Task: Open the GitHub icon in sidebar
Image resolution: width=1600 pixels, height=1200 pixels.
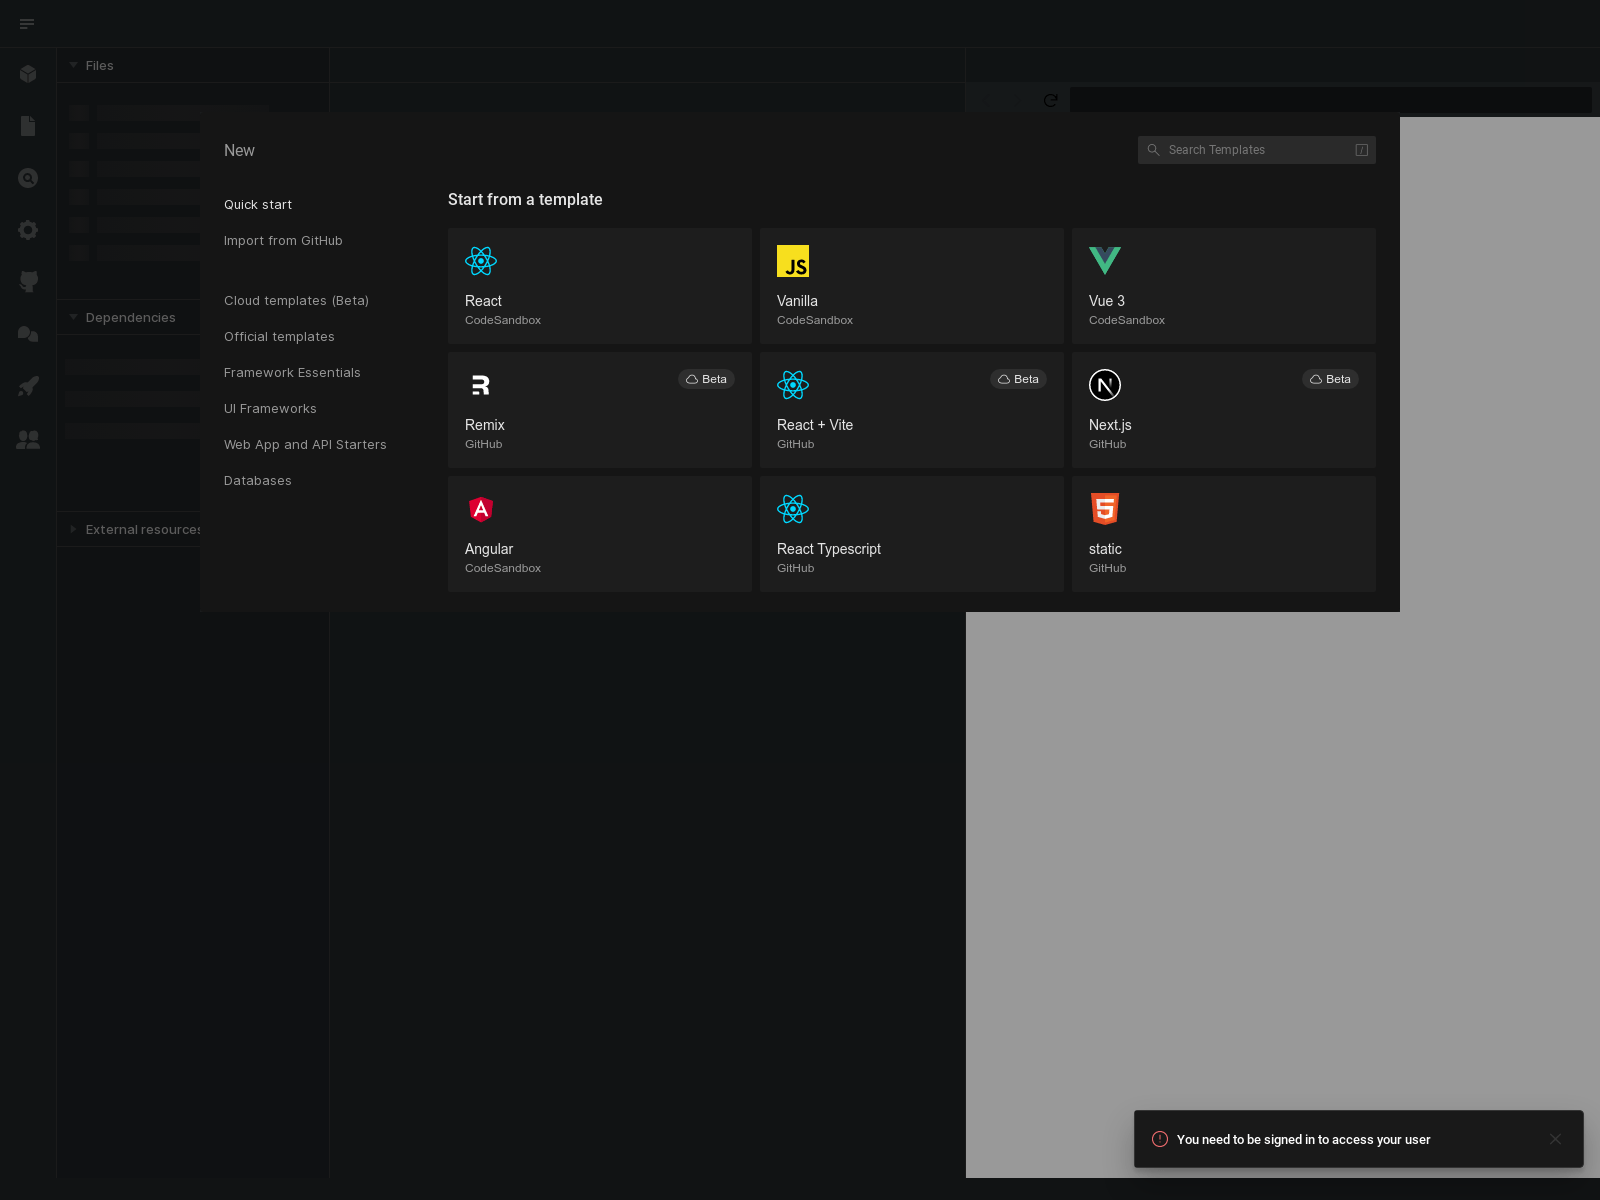Action: point(28,282)
